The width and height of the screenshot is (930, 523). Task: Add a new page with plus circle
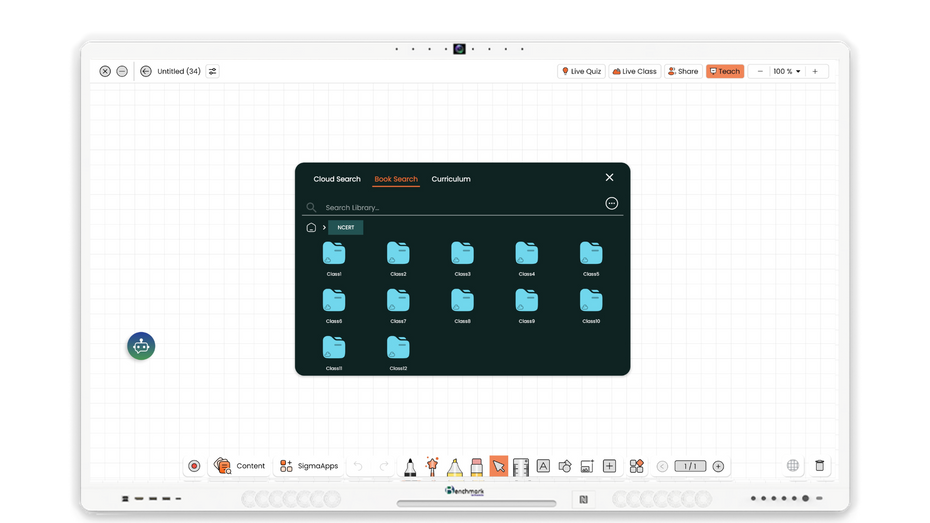pos(718,467)
